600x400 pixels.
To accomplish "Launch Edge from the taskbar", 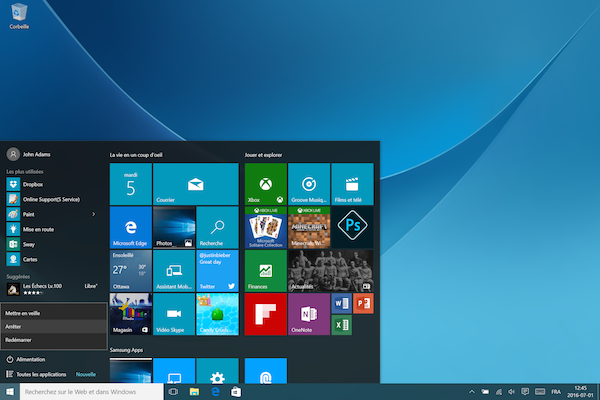I will point(215,392).
